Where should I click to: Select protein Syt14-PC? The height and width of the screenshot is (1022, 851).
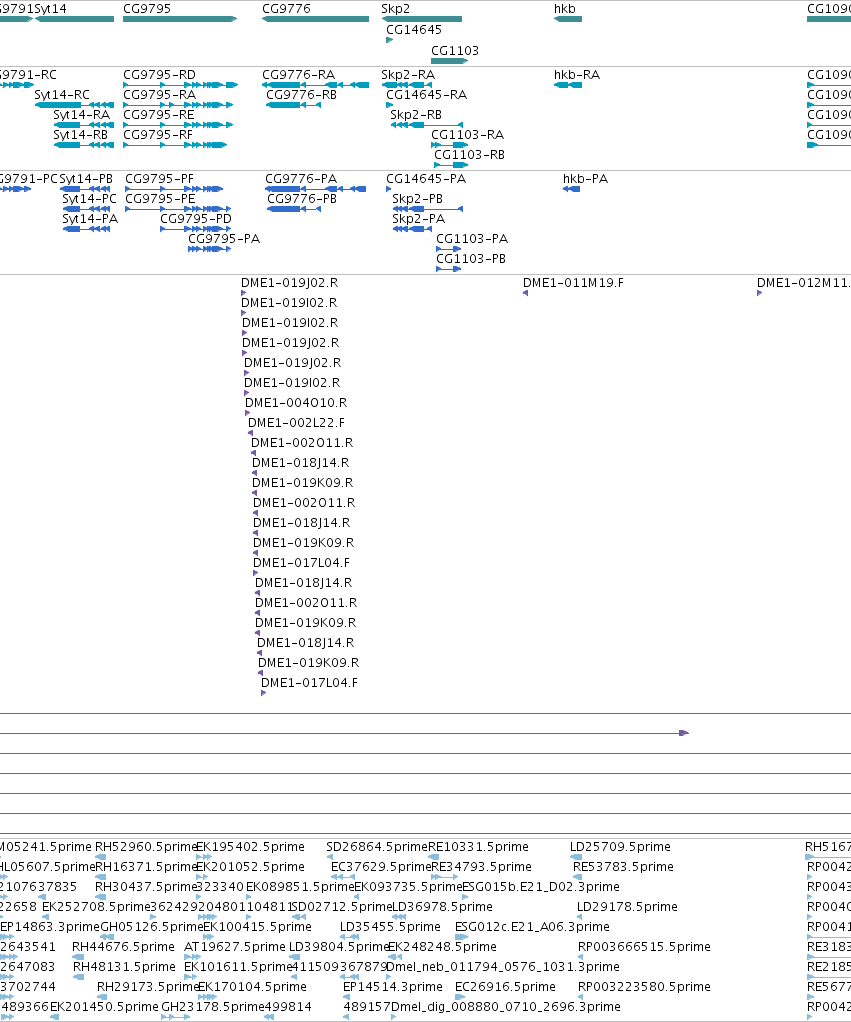[x=86, y=209]
